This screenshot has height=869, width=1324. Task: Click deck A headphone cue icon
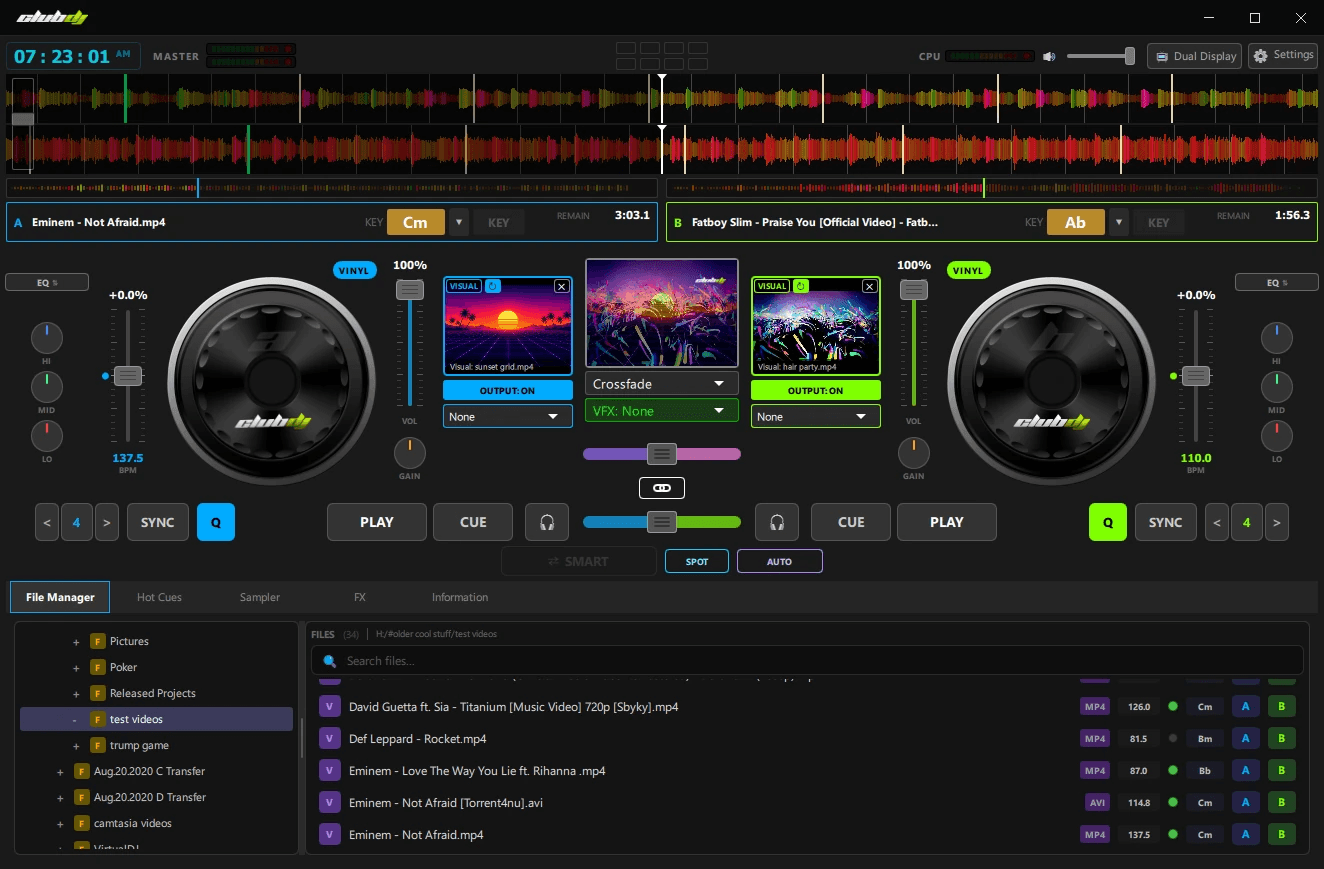(x=547, y=522)
